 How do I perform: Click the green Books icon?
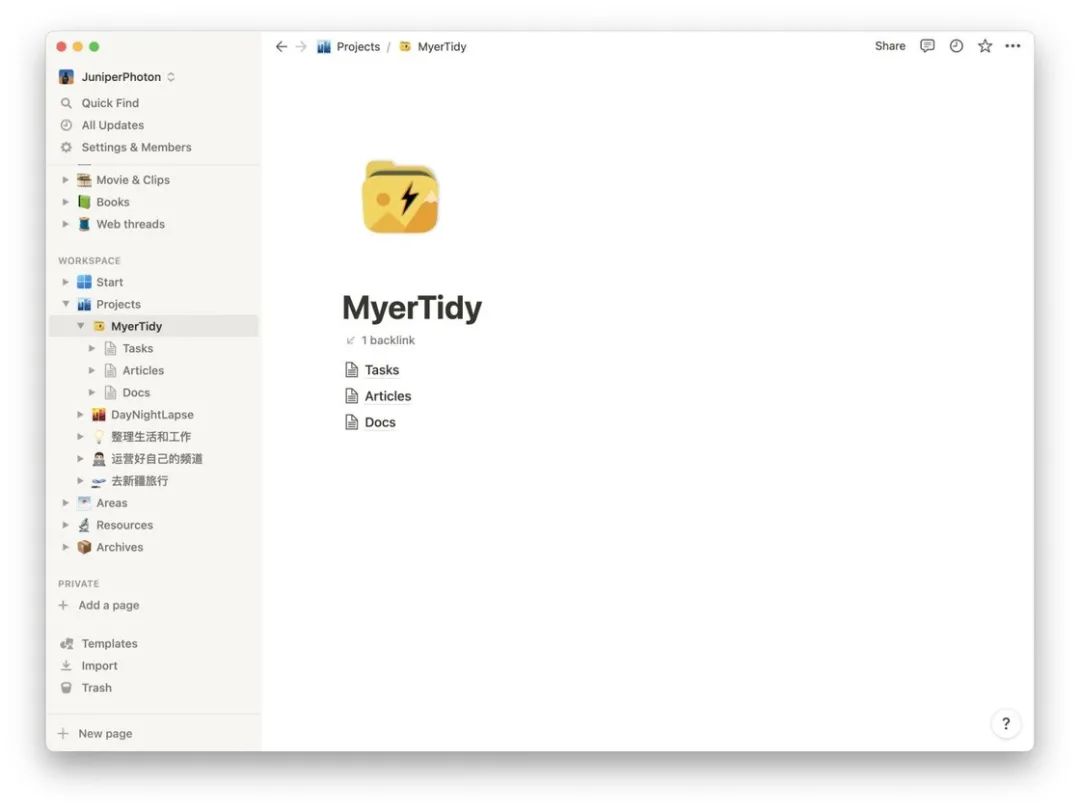tap(84, 202)
